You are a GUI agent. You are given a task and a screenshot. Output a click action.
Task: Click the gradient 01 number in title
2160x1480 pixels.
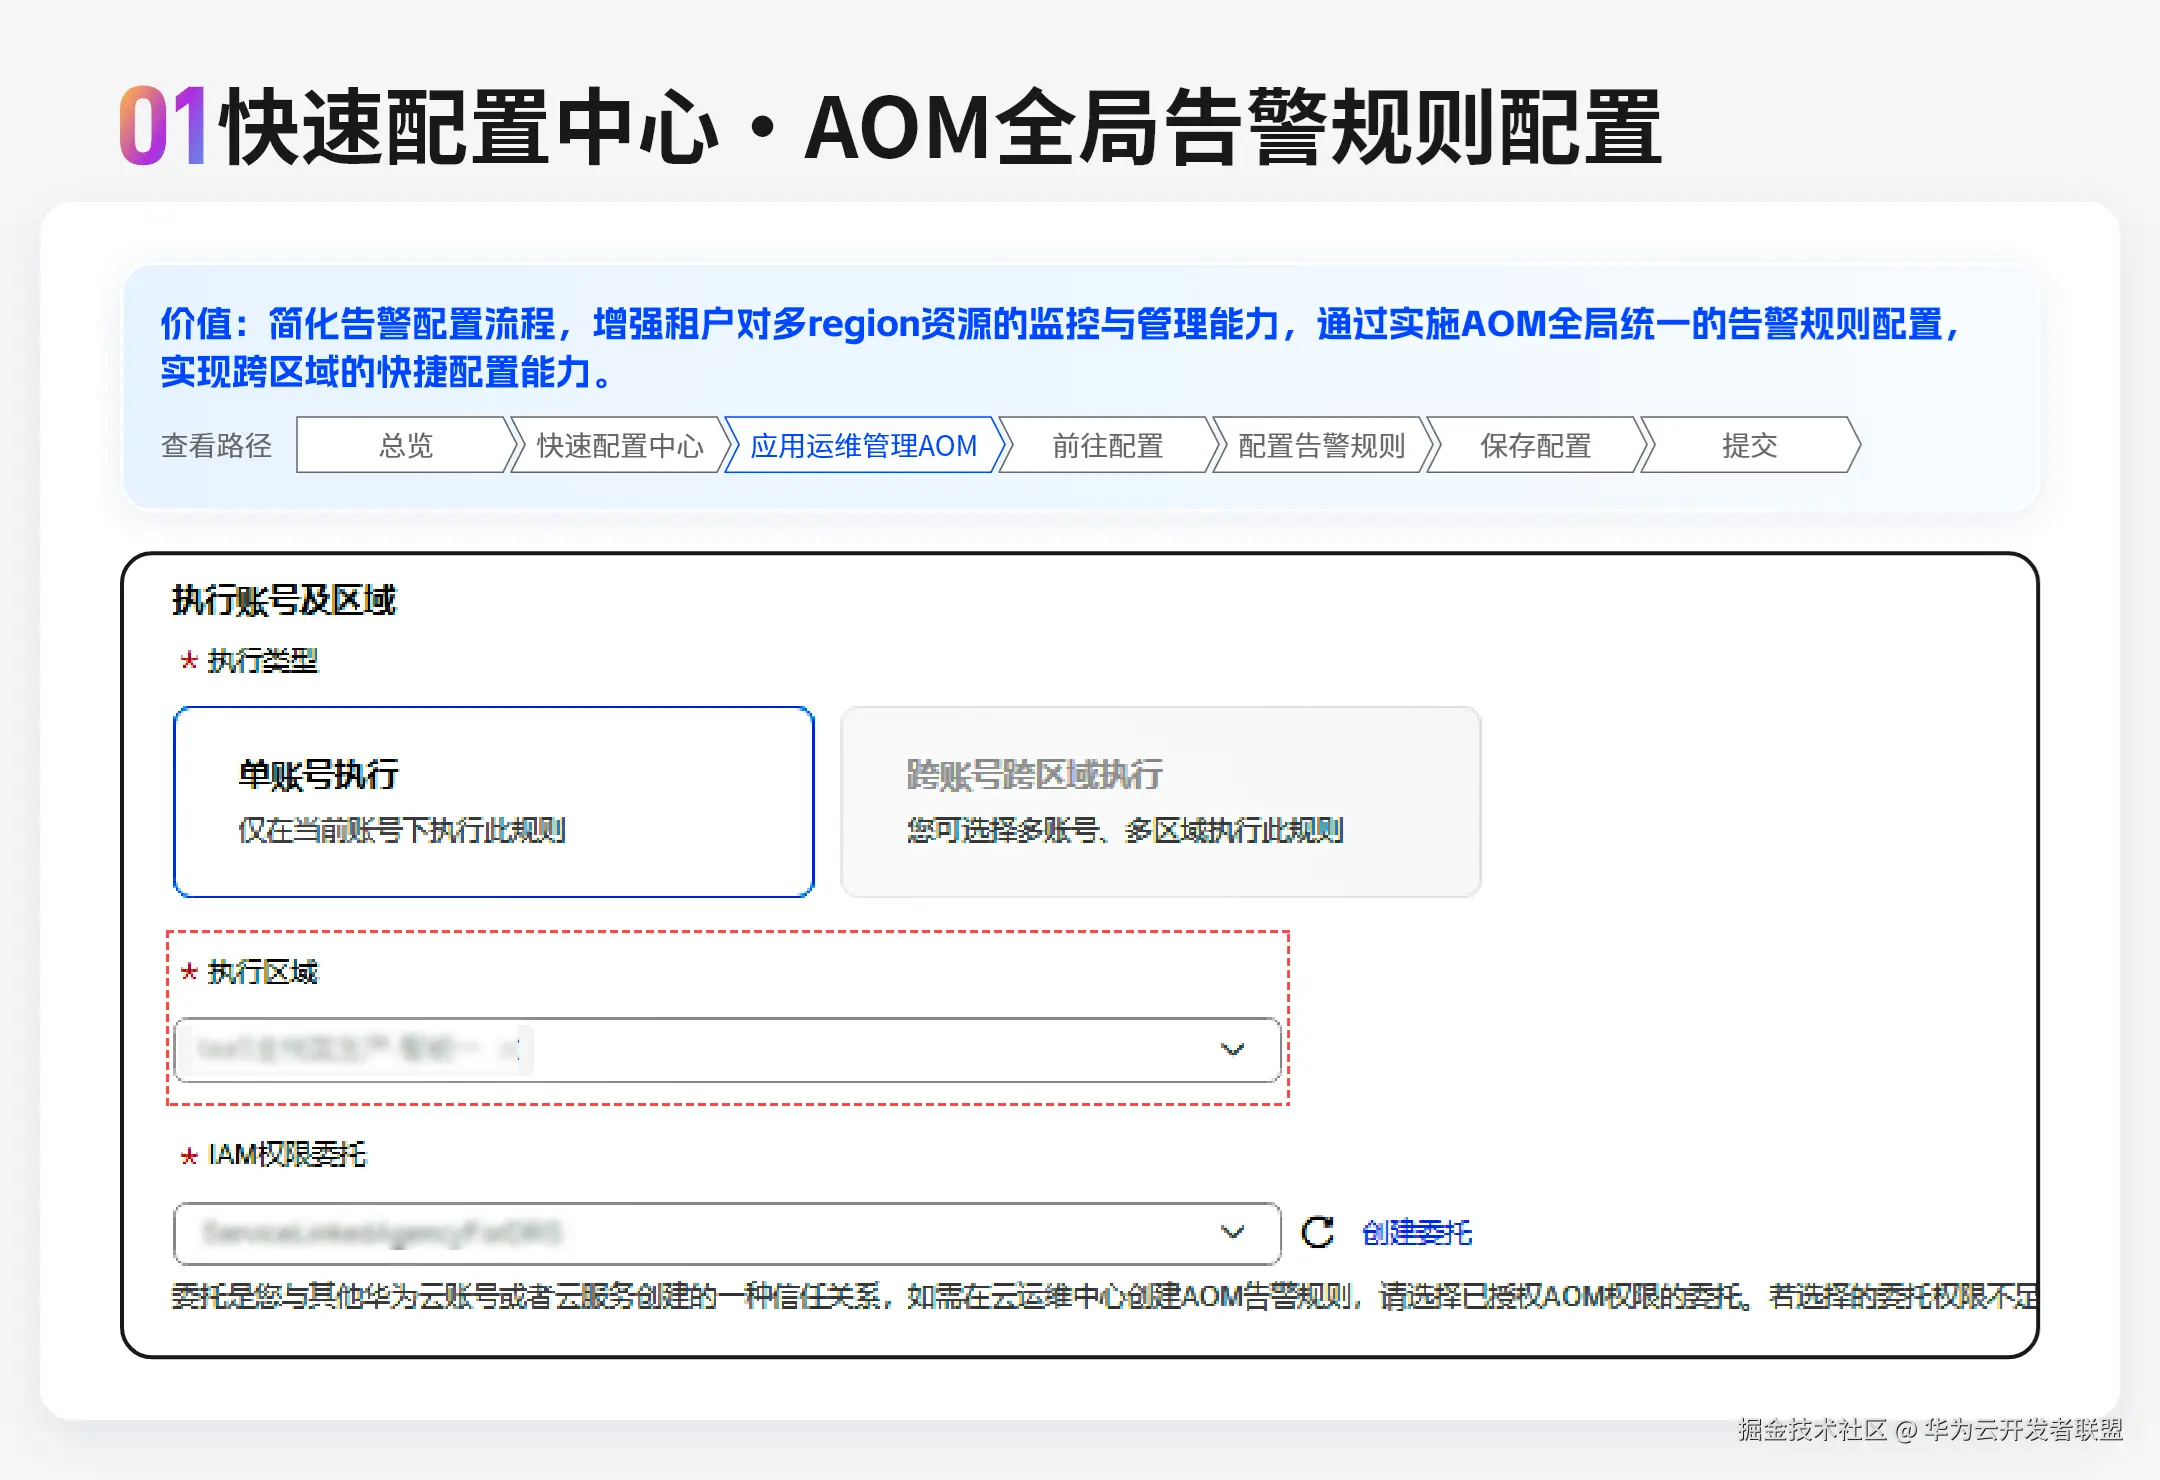click(x=162, y=126)
